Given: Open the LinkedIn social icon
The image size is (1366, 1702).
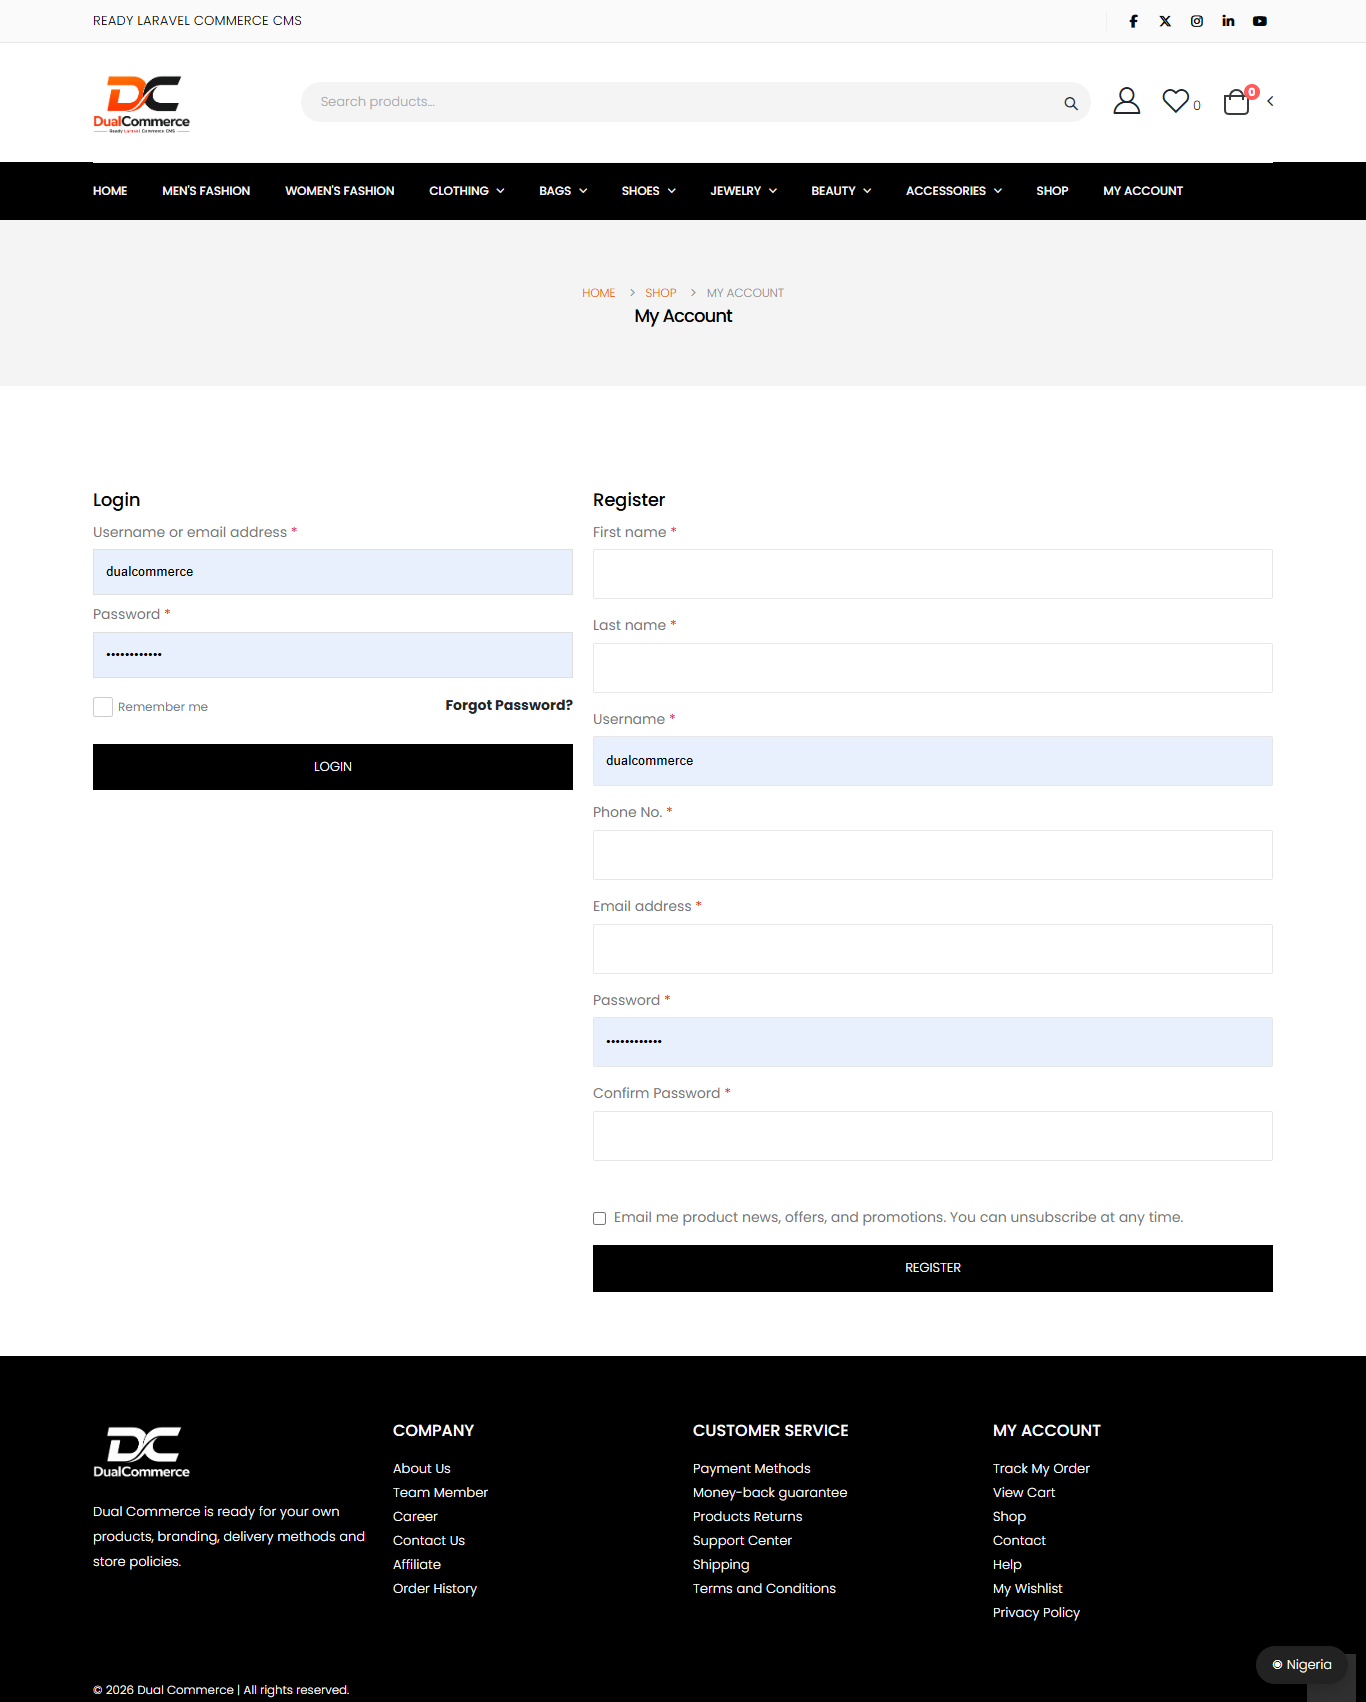Looking at the screenshot, I should coord(1228,21).
